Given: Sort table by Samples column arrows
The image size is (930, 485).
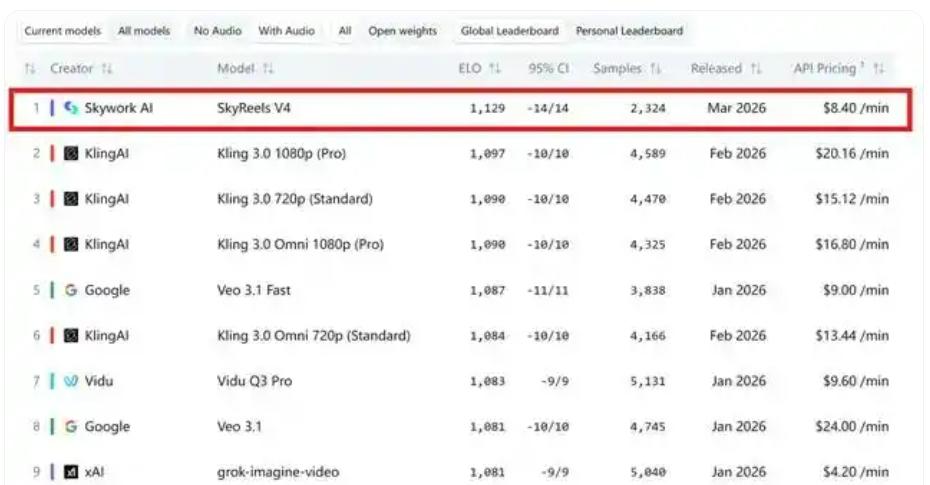Looking at the screenshot, I should point(655,69).
